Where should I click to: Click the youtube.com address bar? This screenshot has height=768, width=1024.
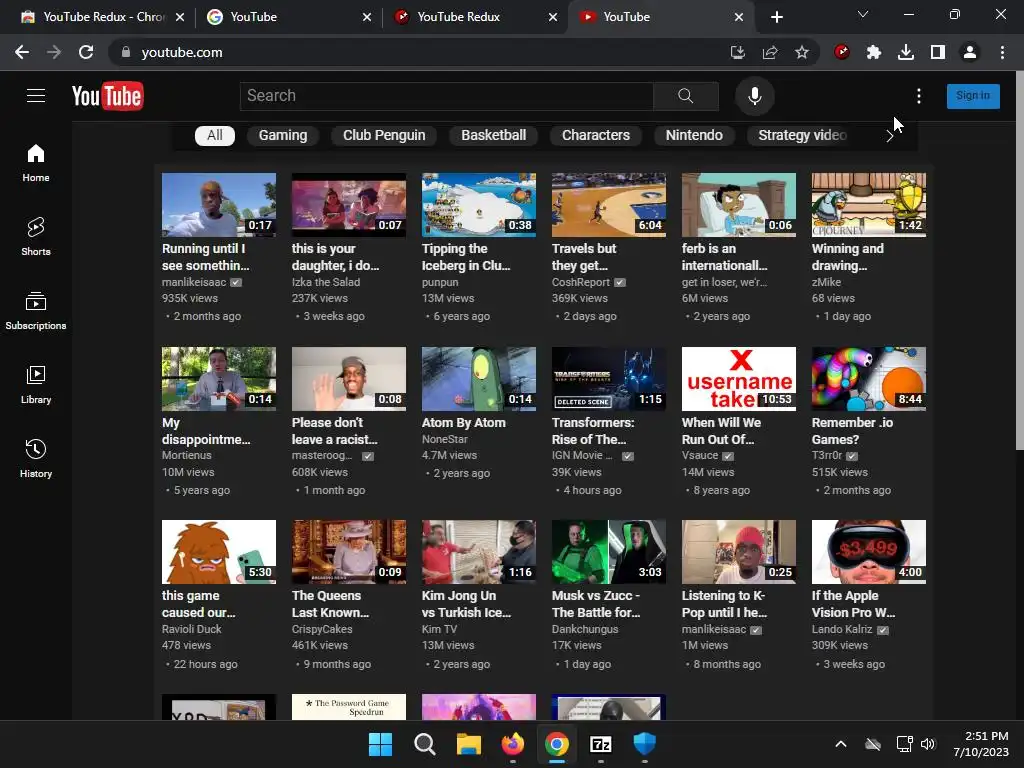[x=418, y=52]
